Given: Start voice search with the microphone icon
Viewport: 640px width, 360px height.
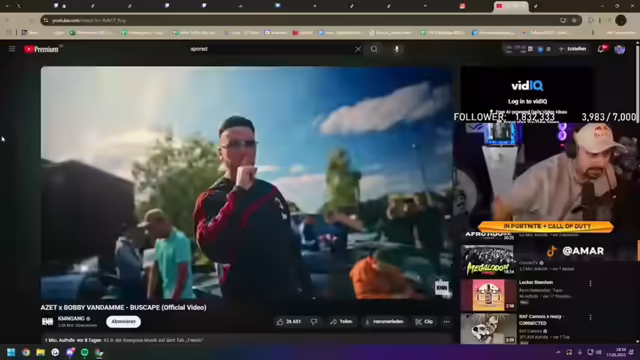Looking at the screenshot, I should 396,49.
